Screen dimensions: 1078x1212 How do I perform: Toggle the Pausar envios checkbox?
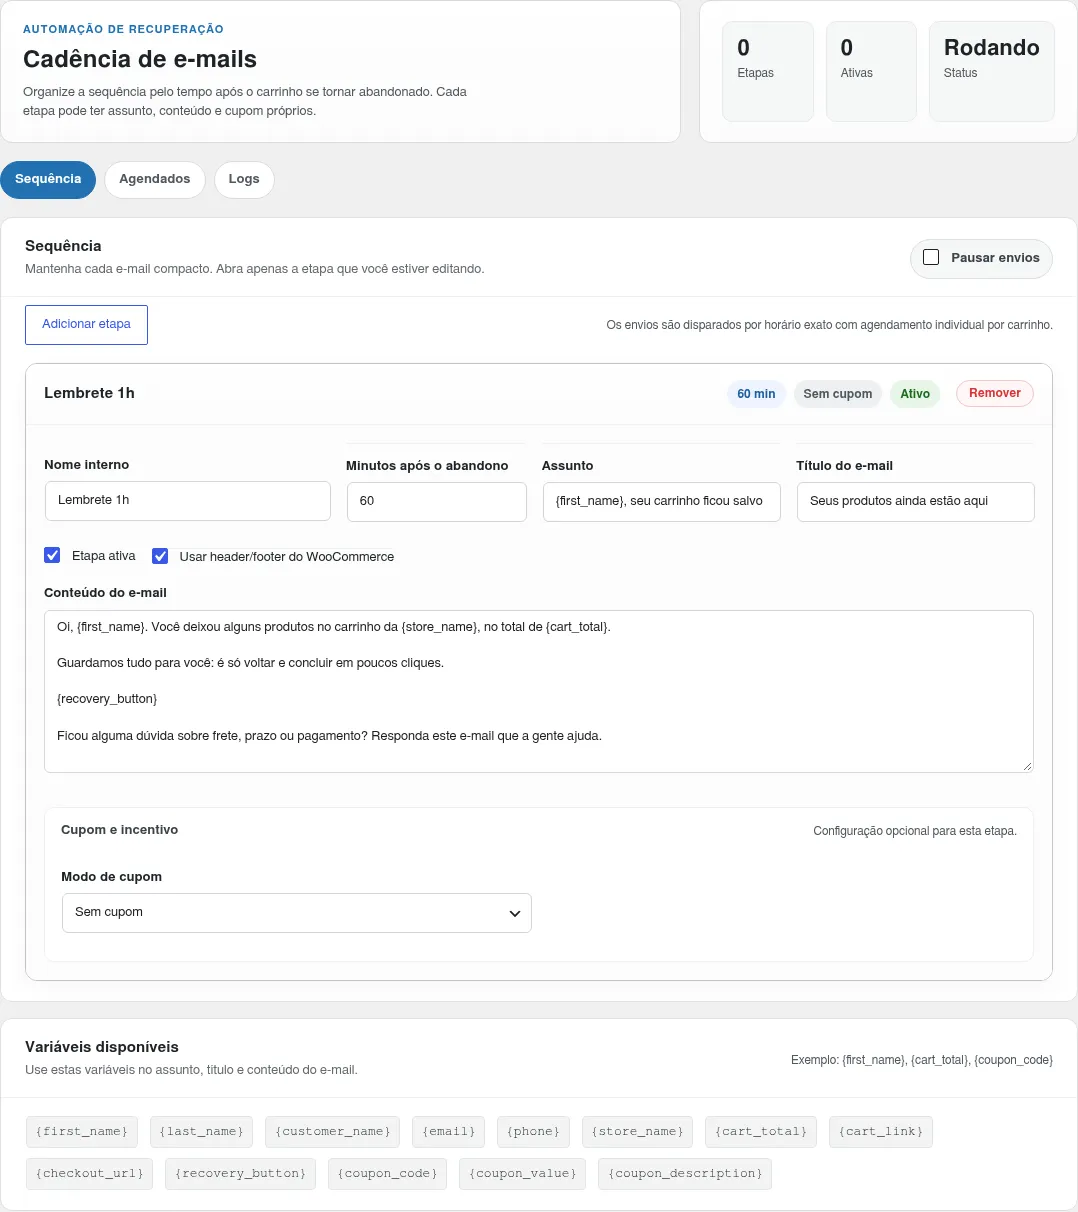[931, 257]
